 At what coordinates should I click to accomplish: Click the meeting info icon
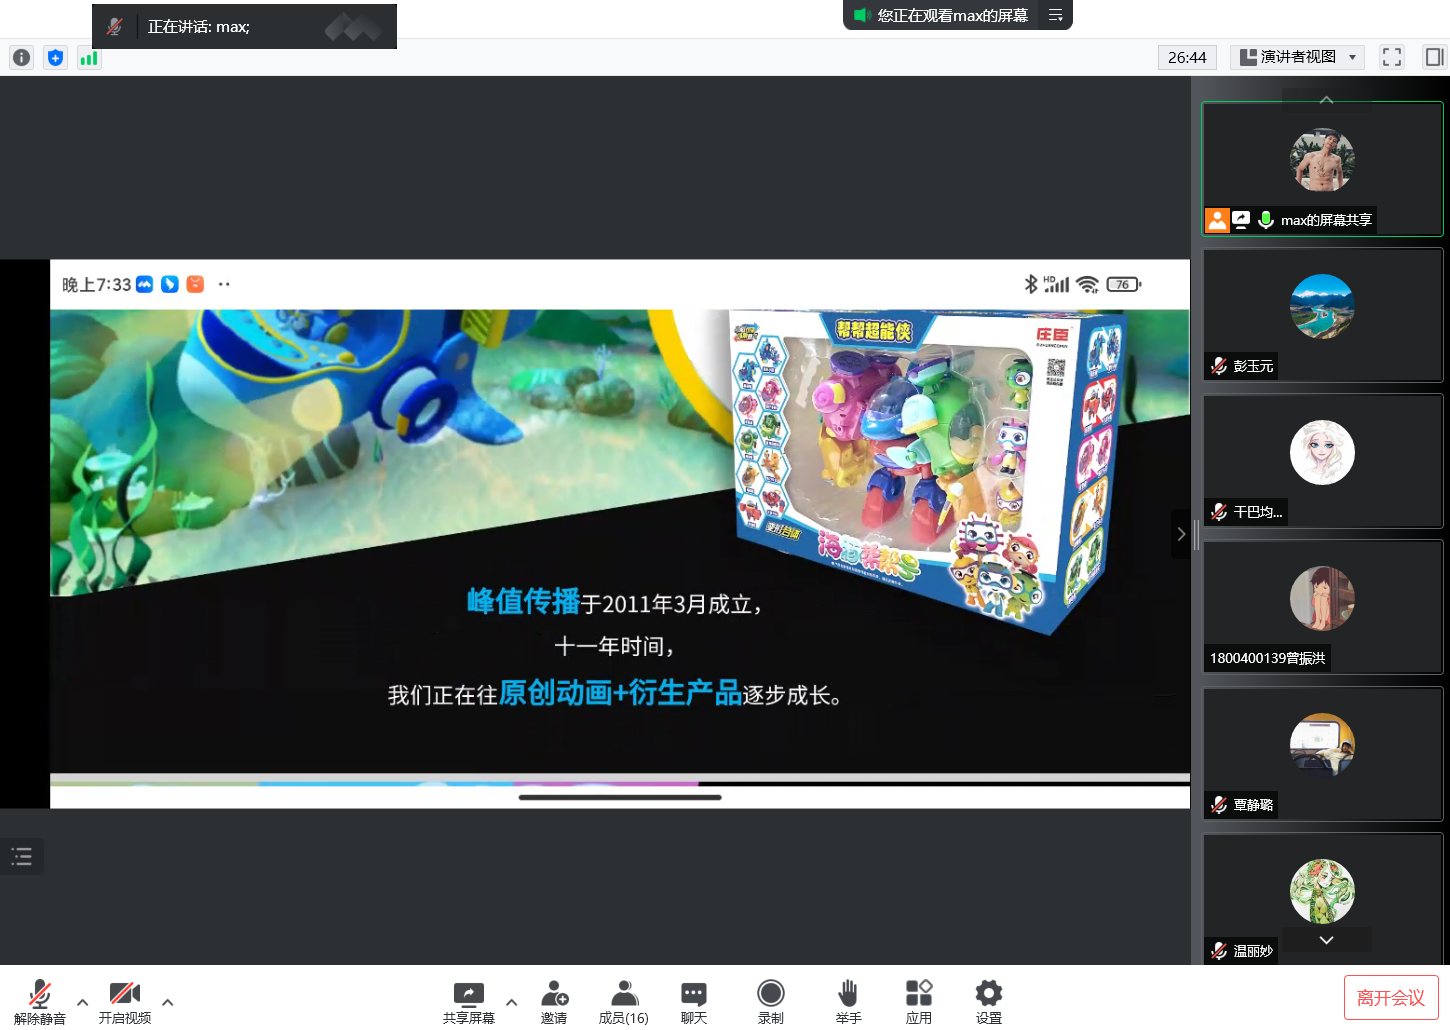(22, 58)
